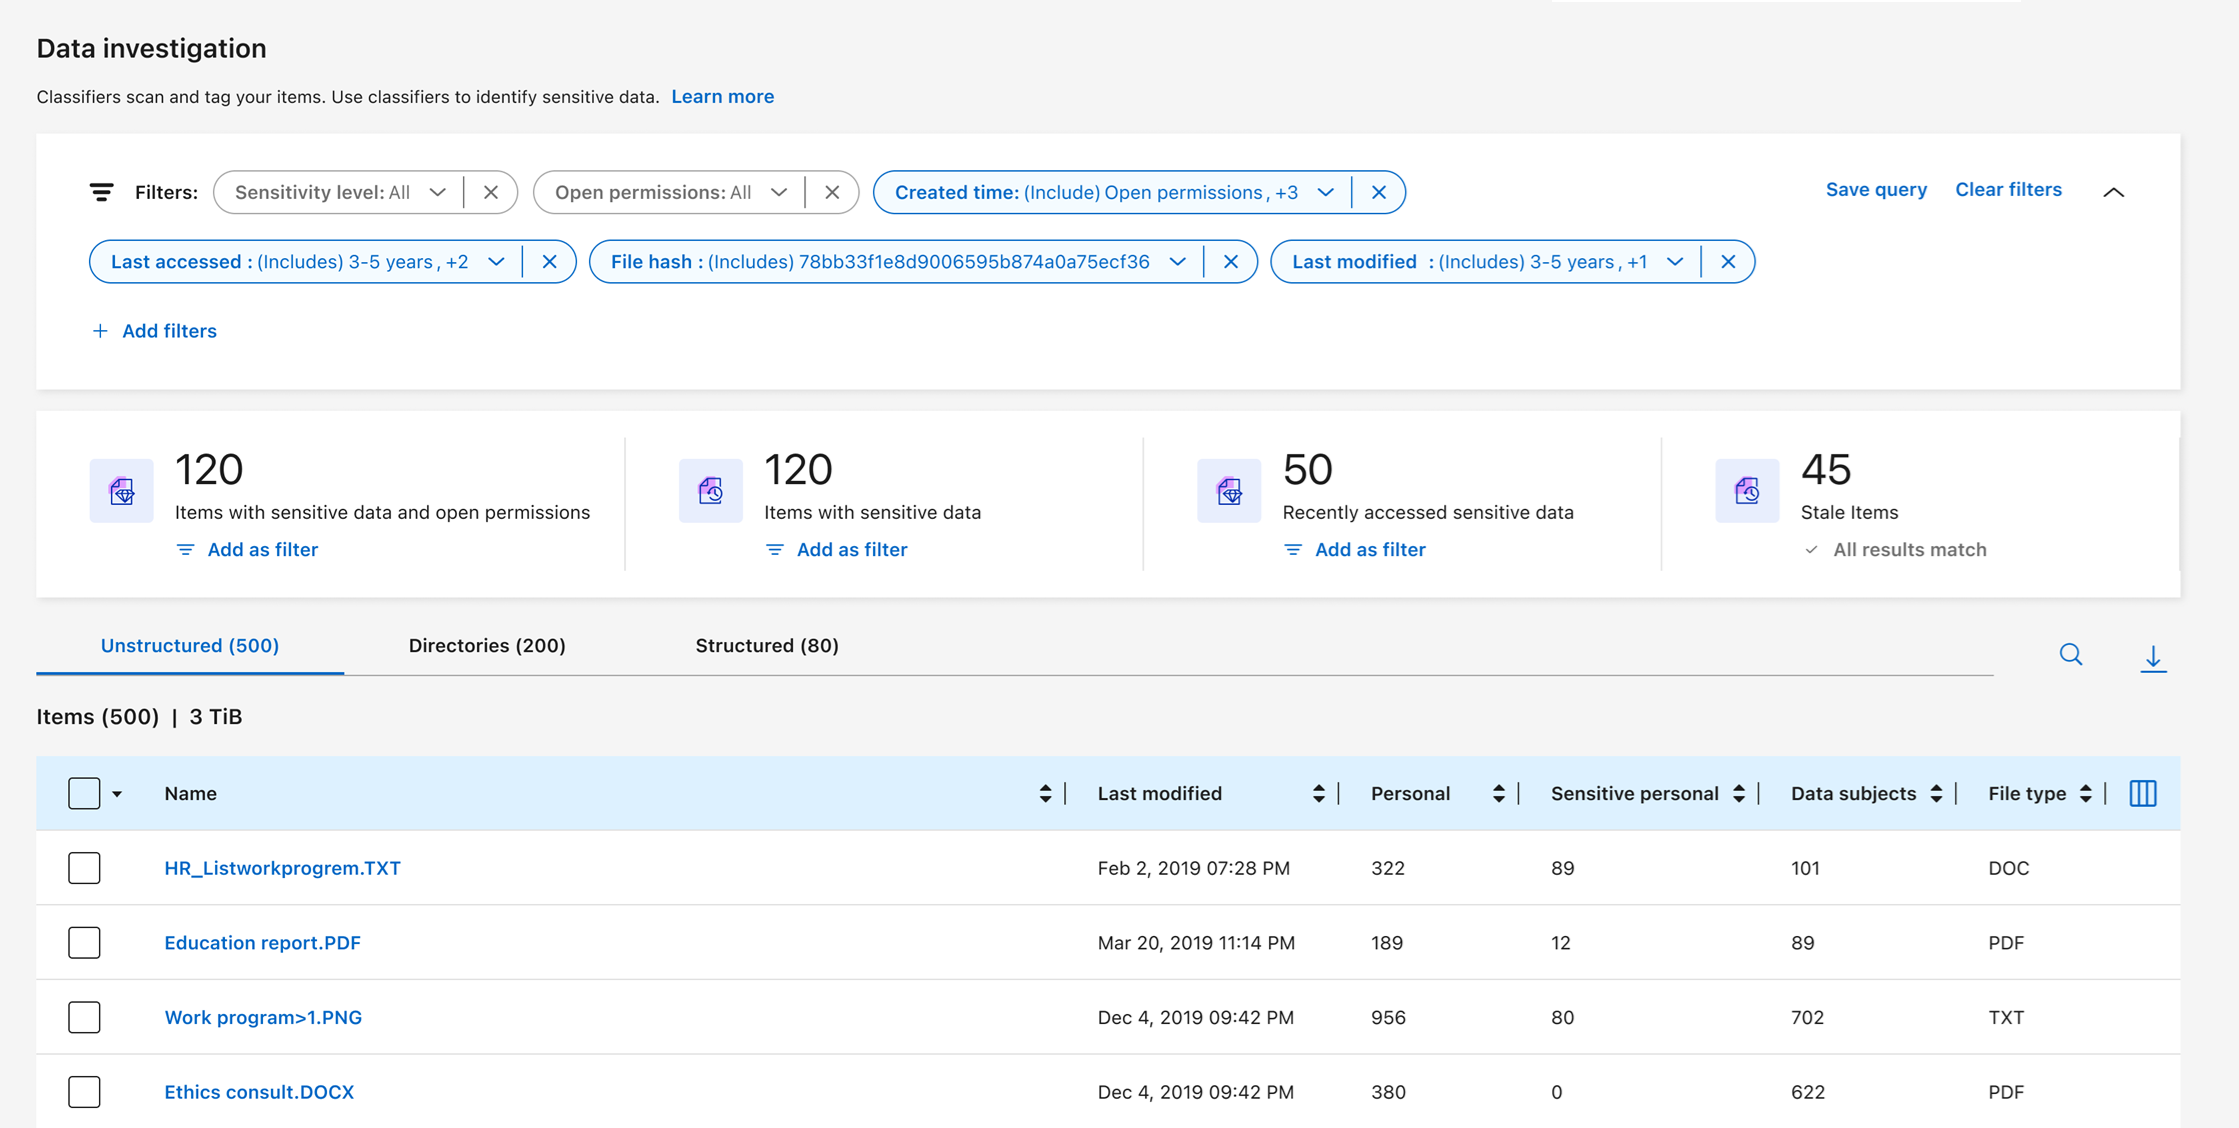The width and height of the screenshot is (2239, 1128).
Task: Remove the Last accessed filter chip
Action: 549,262
